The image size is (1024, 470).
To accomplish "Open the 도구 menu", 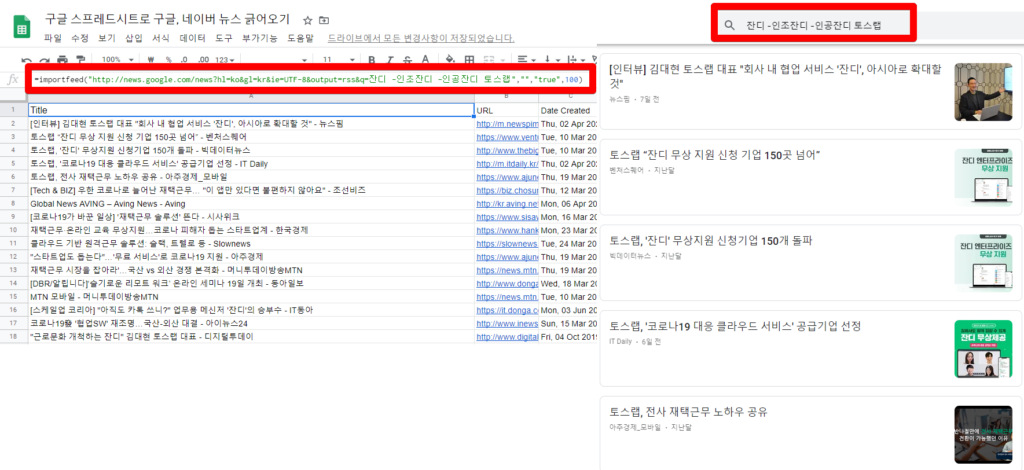I will click(x=224, y=38).
